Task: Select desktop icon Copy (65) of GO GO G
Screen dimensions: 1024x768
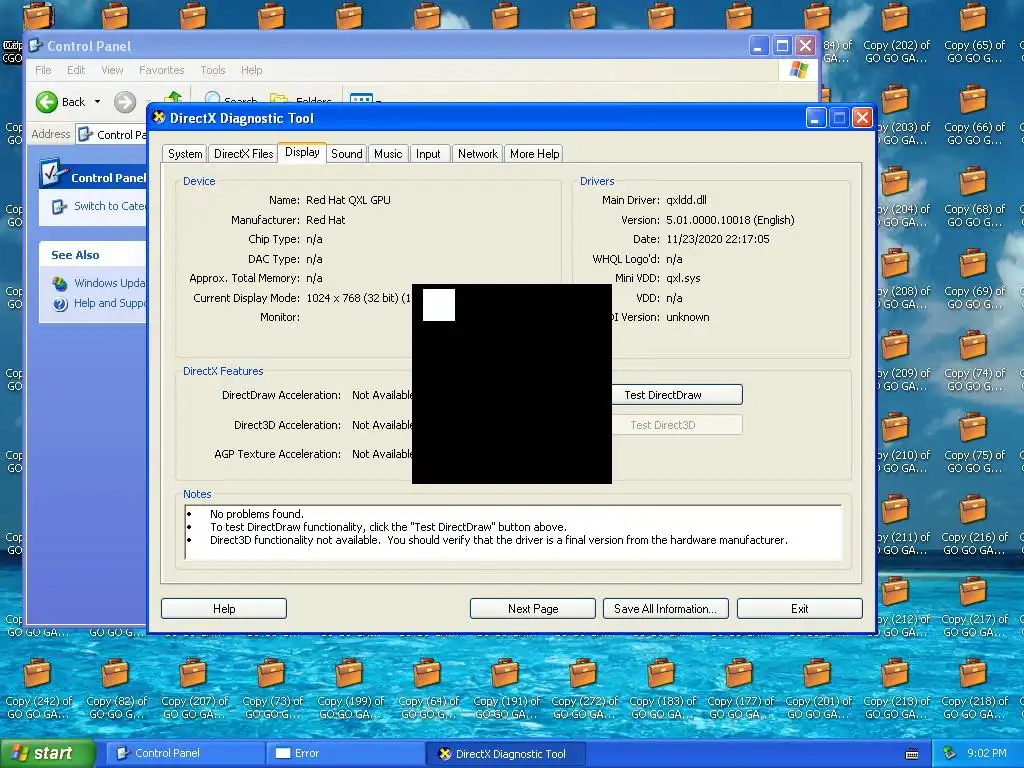Action: [x=974, y=33]
